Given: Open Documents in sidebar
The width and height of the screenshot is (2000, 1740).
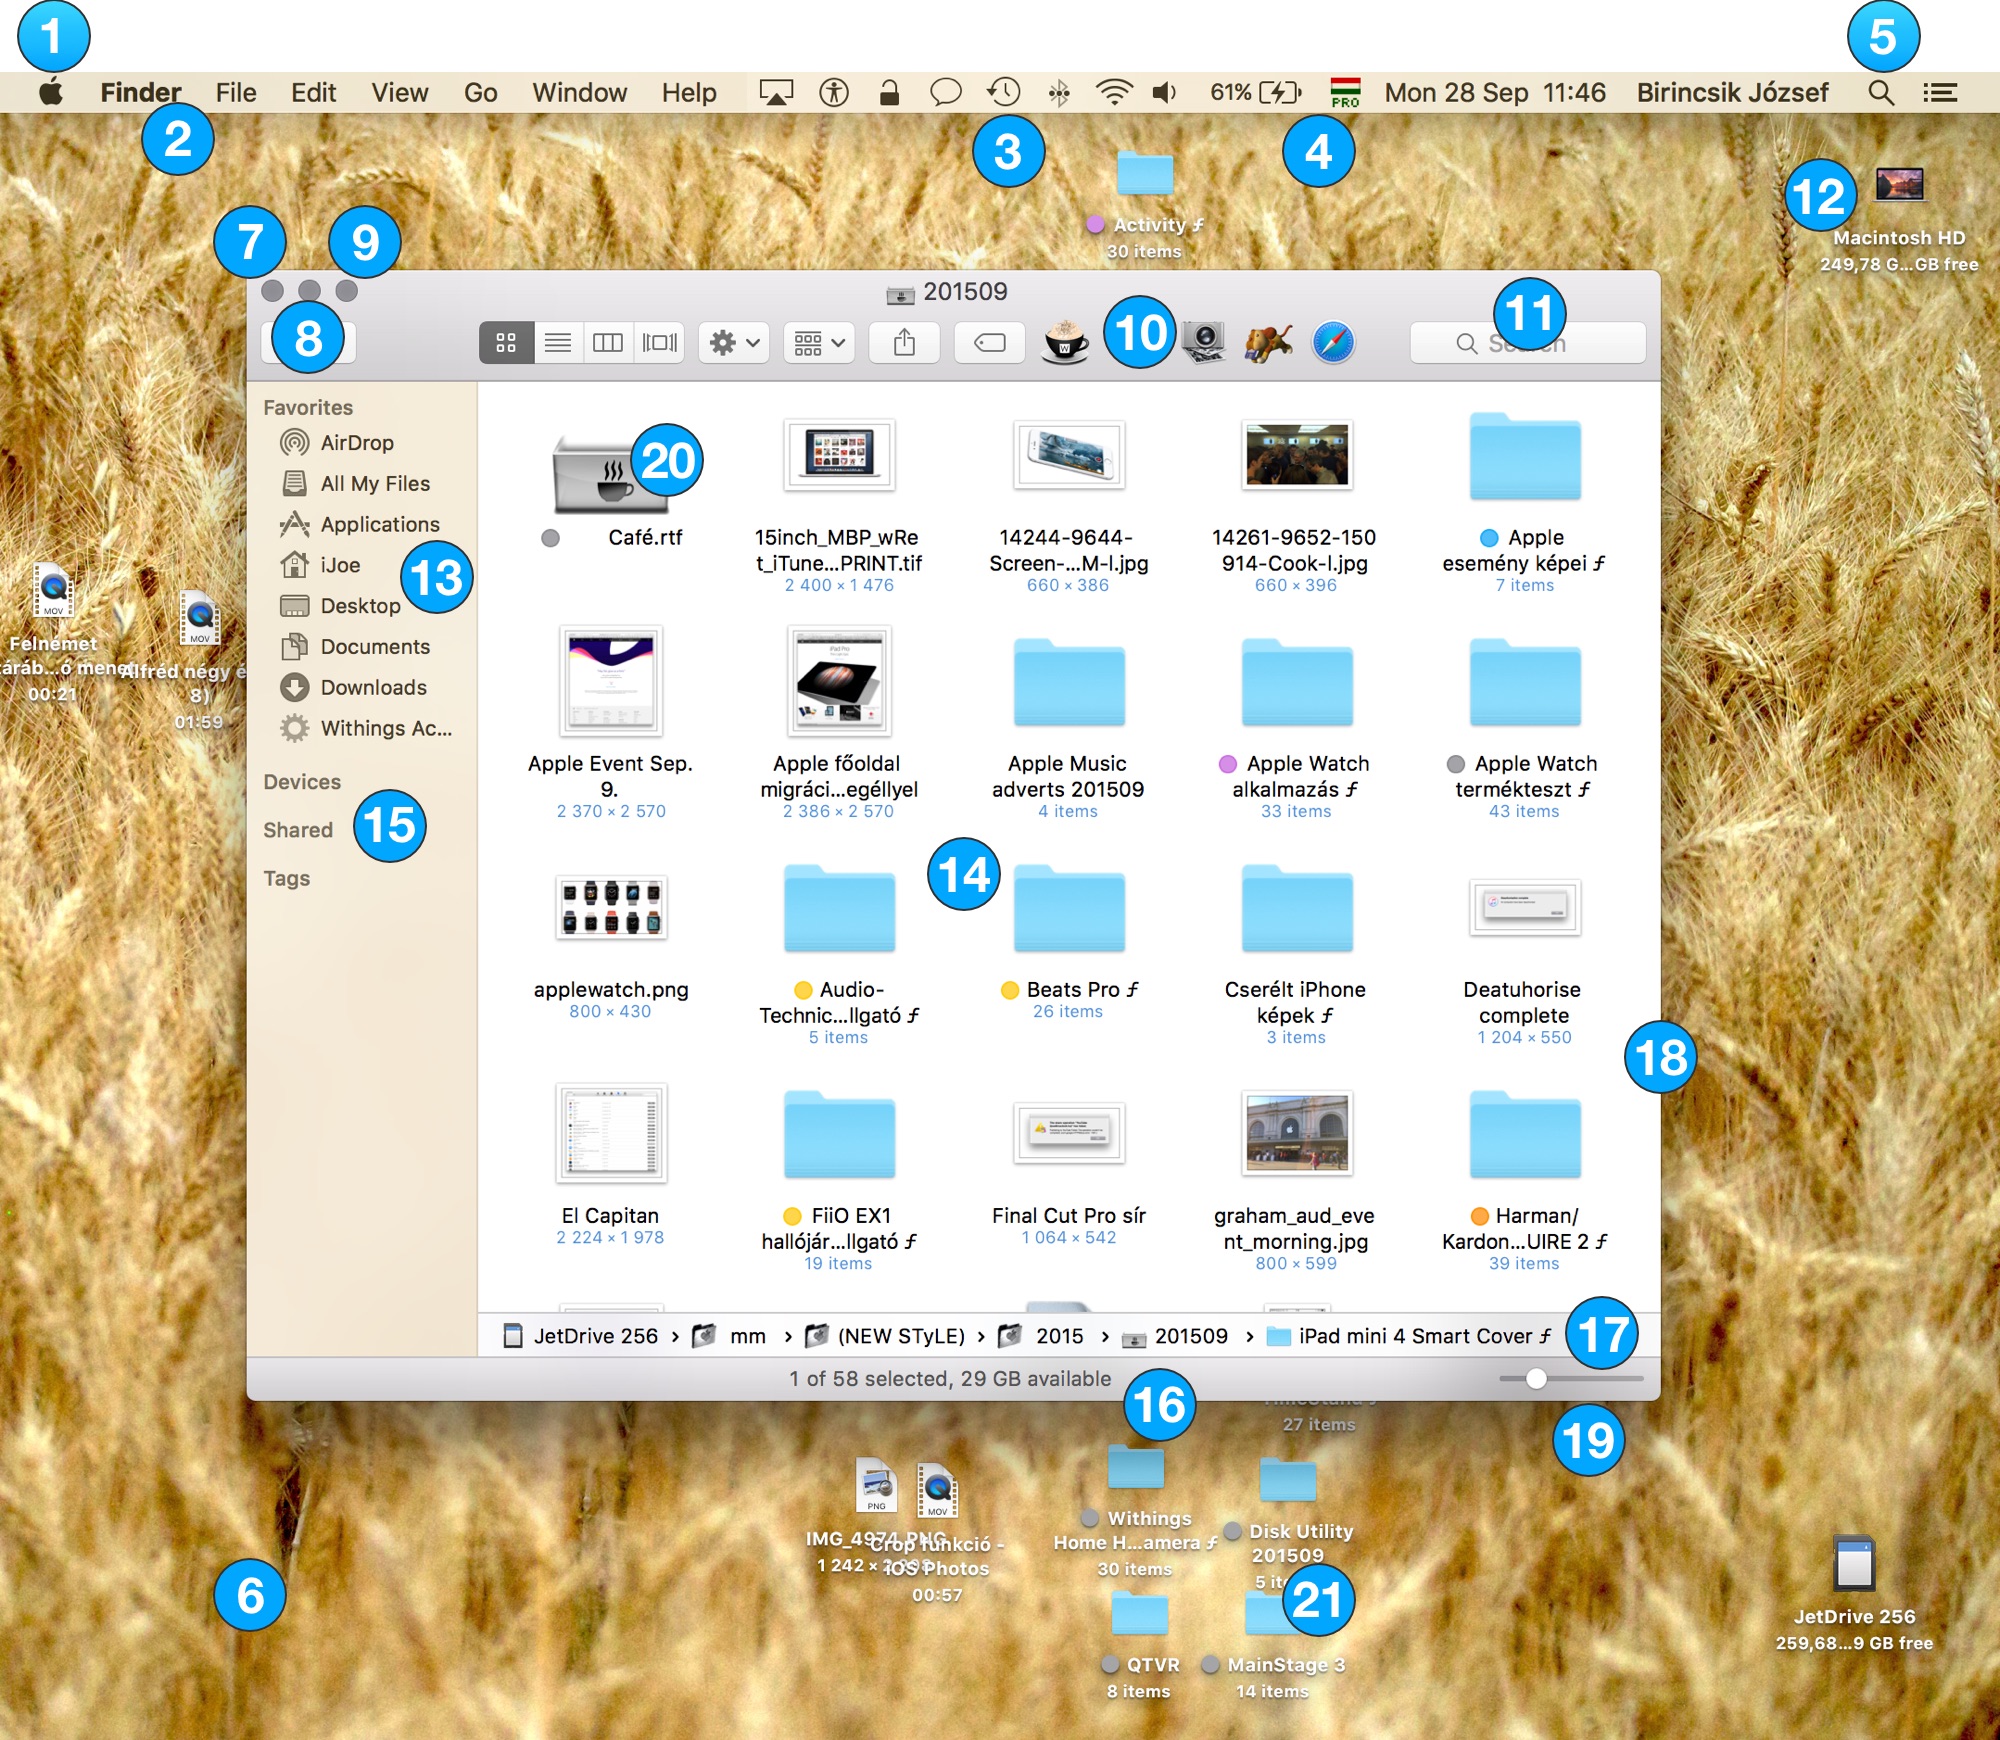Looking at the screenshot, I should click(355, 646).
